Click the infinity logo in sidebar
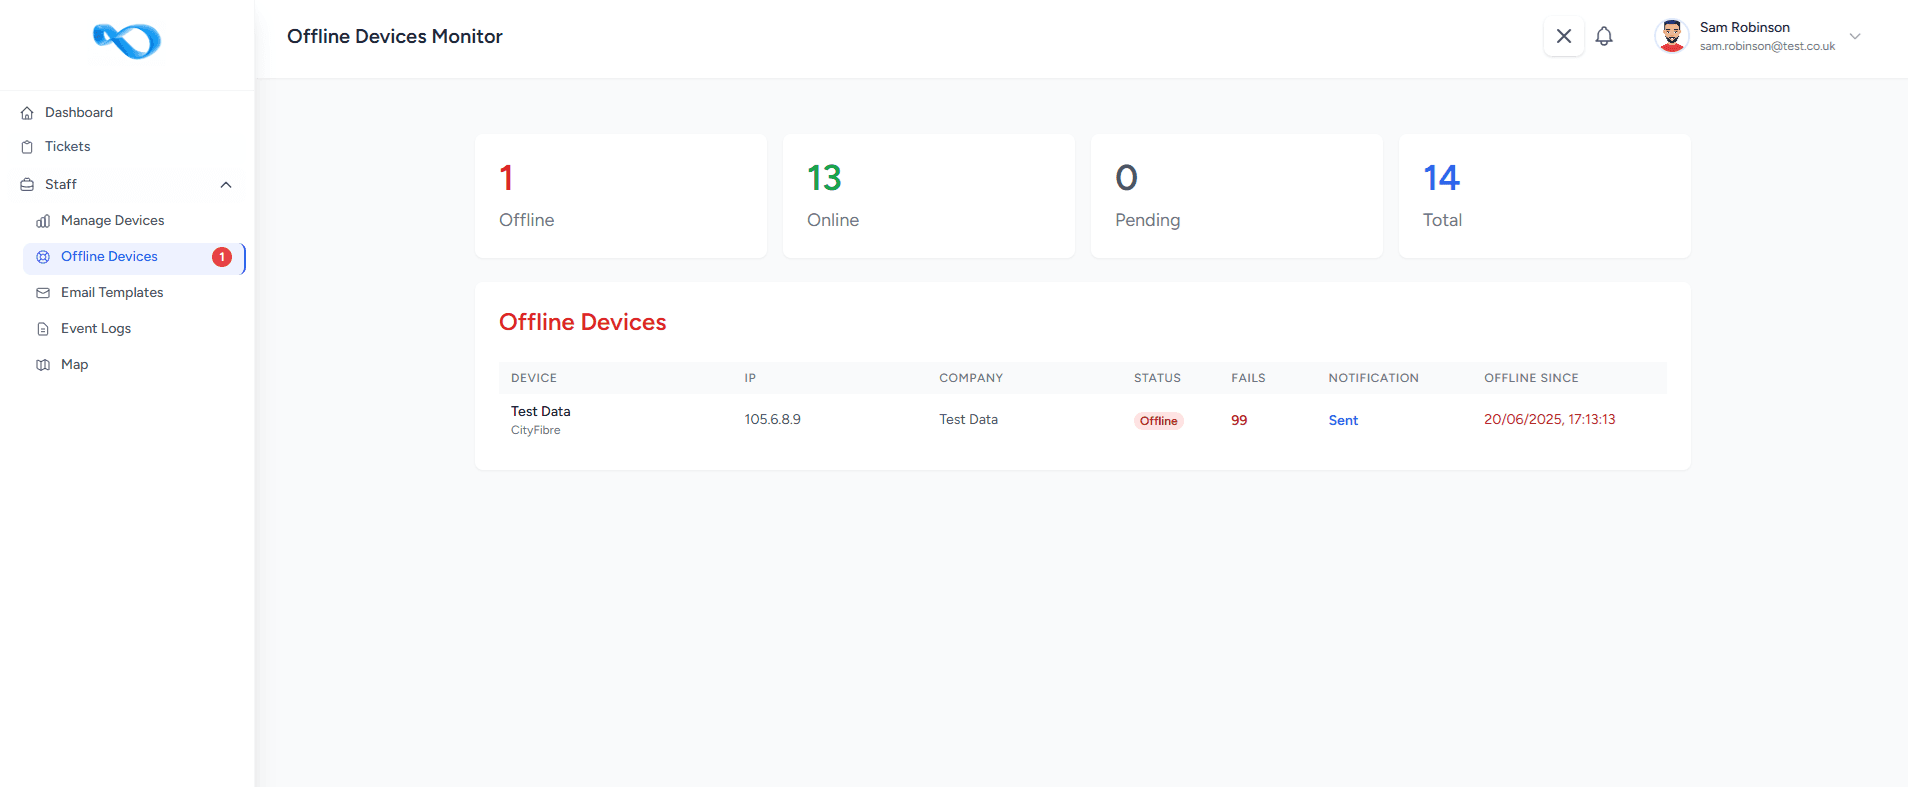The height and width of the screenshot is (787, 1908). pos(127,41)
